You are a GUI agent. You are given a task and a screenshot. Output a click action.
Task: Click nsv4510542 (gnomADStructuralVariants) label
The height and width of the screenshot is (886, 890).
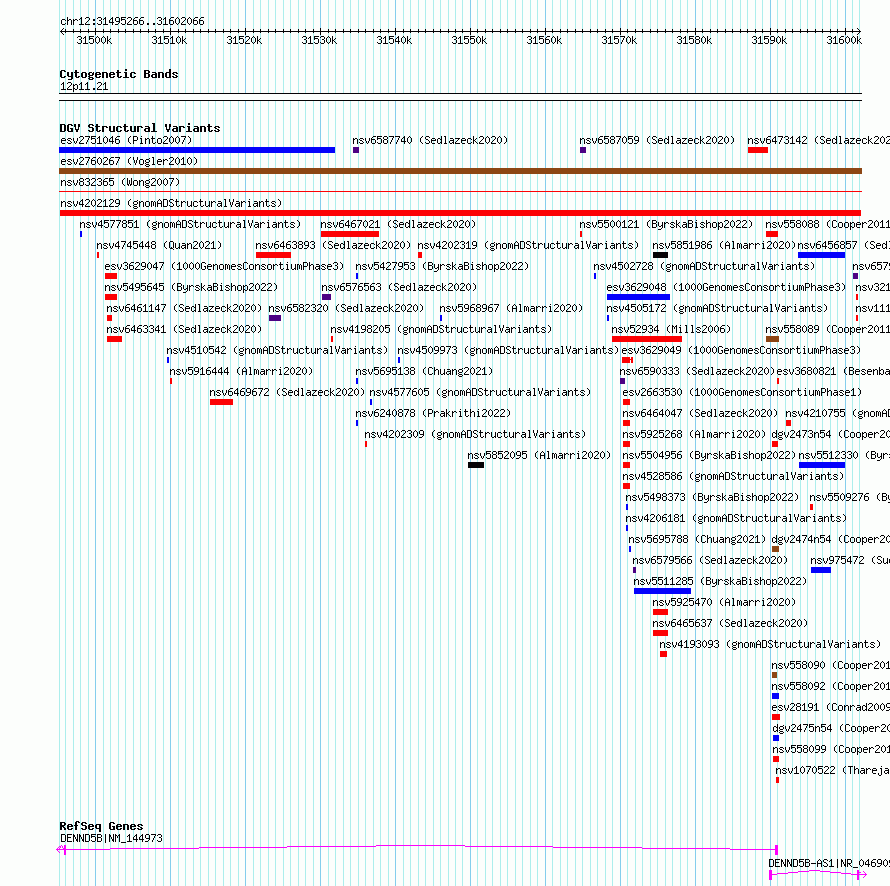pos(277,350)
